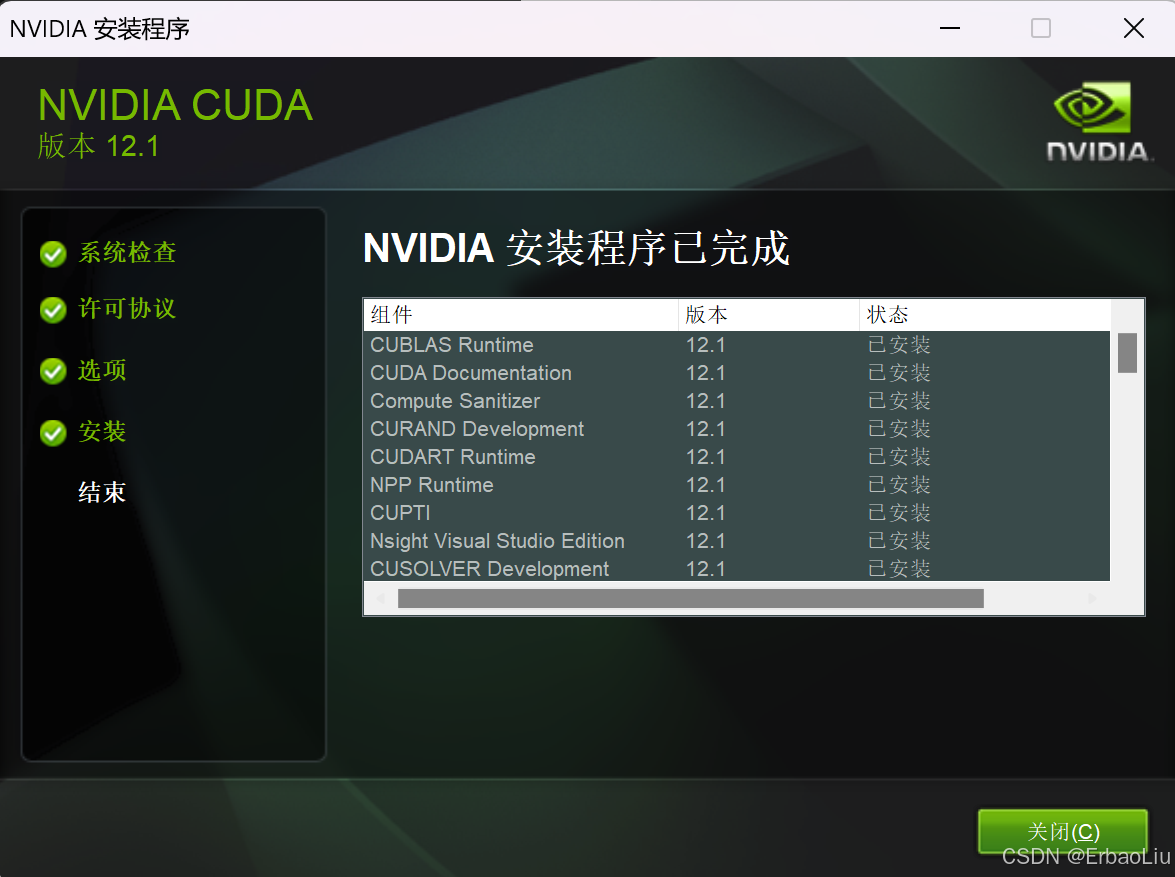Select the Nsight Visual Studio Edition row
Screen dimensions: 1175x877
tap(497, 541)
